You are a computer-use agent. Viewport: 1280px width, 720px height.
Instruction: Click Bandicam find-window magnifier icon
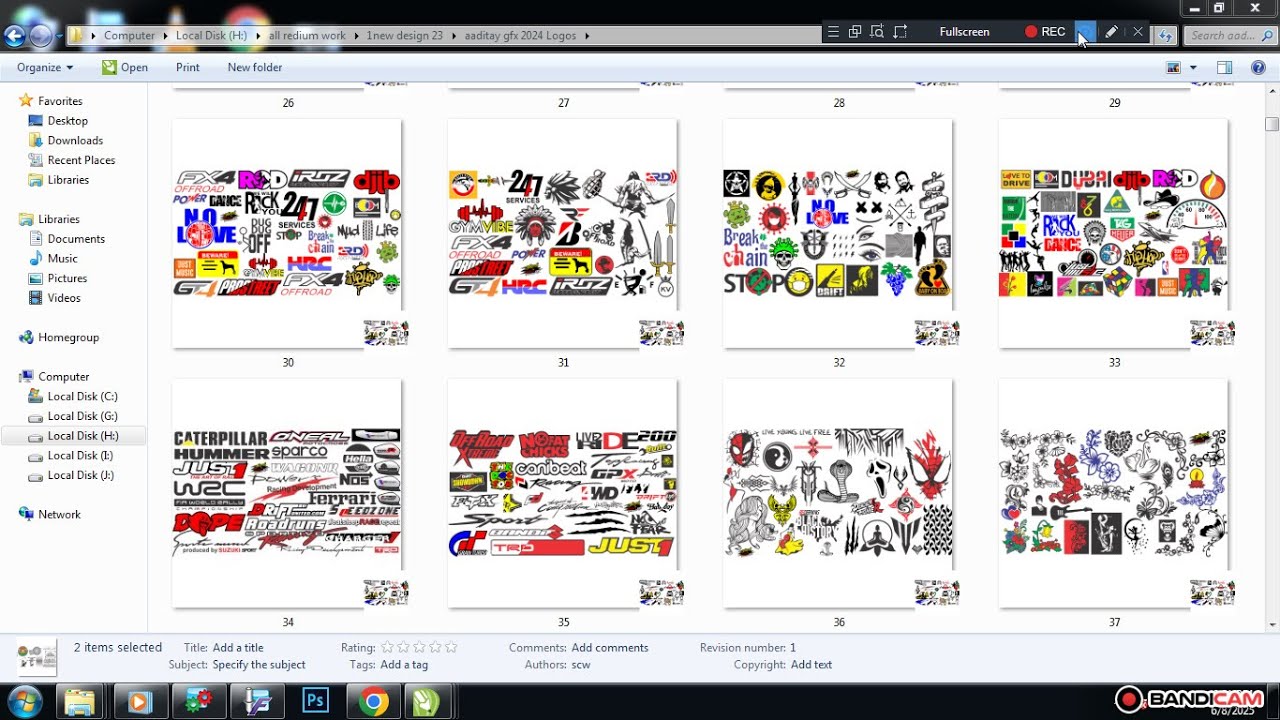point(877,32)
